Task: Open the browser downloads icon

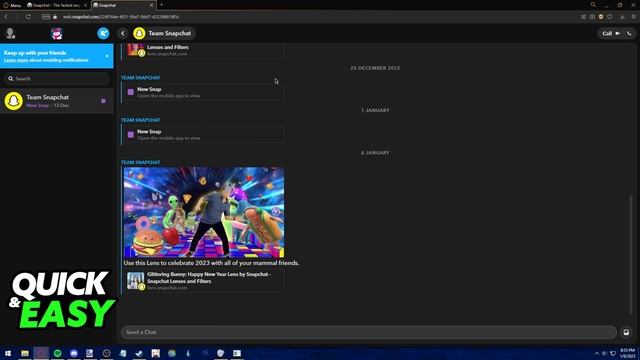Action: [x=622, y=17]
